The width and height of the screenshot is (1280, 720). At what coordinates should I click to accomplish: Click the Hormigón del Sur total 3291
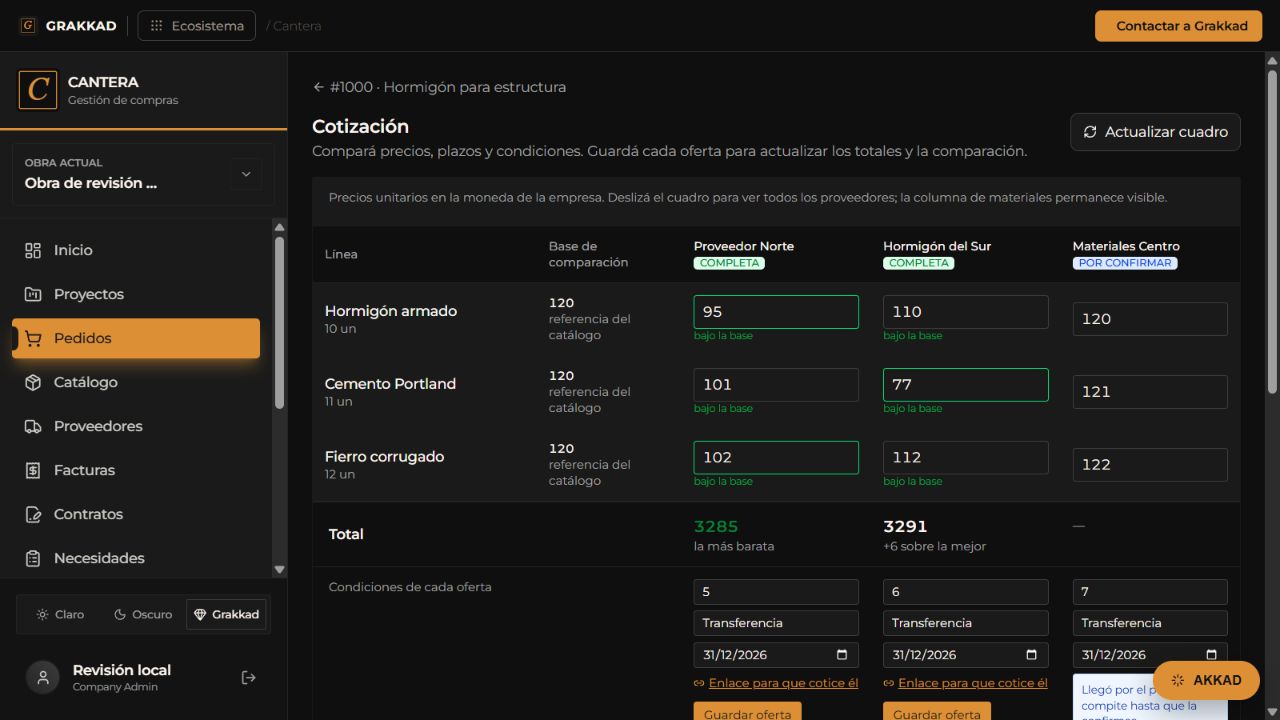coord(905,526)
